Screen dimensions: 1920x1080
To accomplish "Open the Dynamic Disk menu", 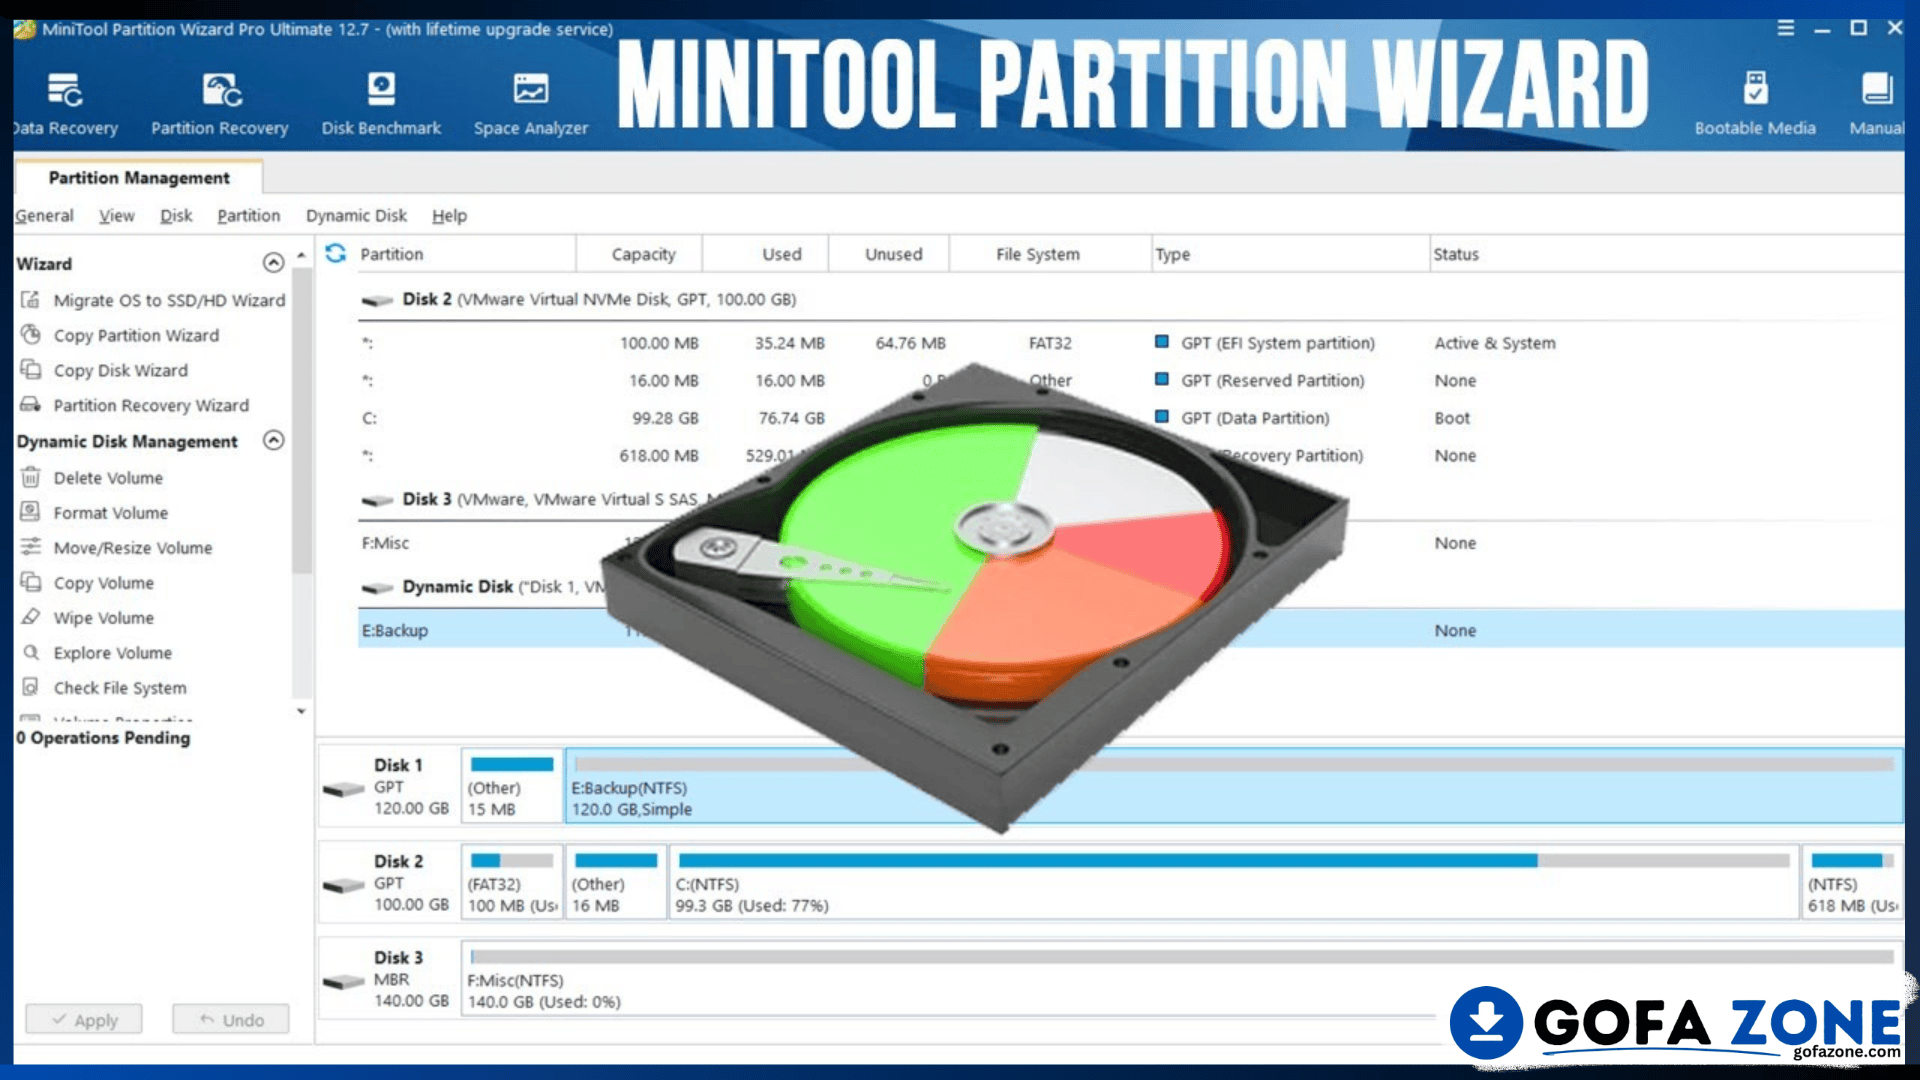I will [x=356, y=215].
